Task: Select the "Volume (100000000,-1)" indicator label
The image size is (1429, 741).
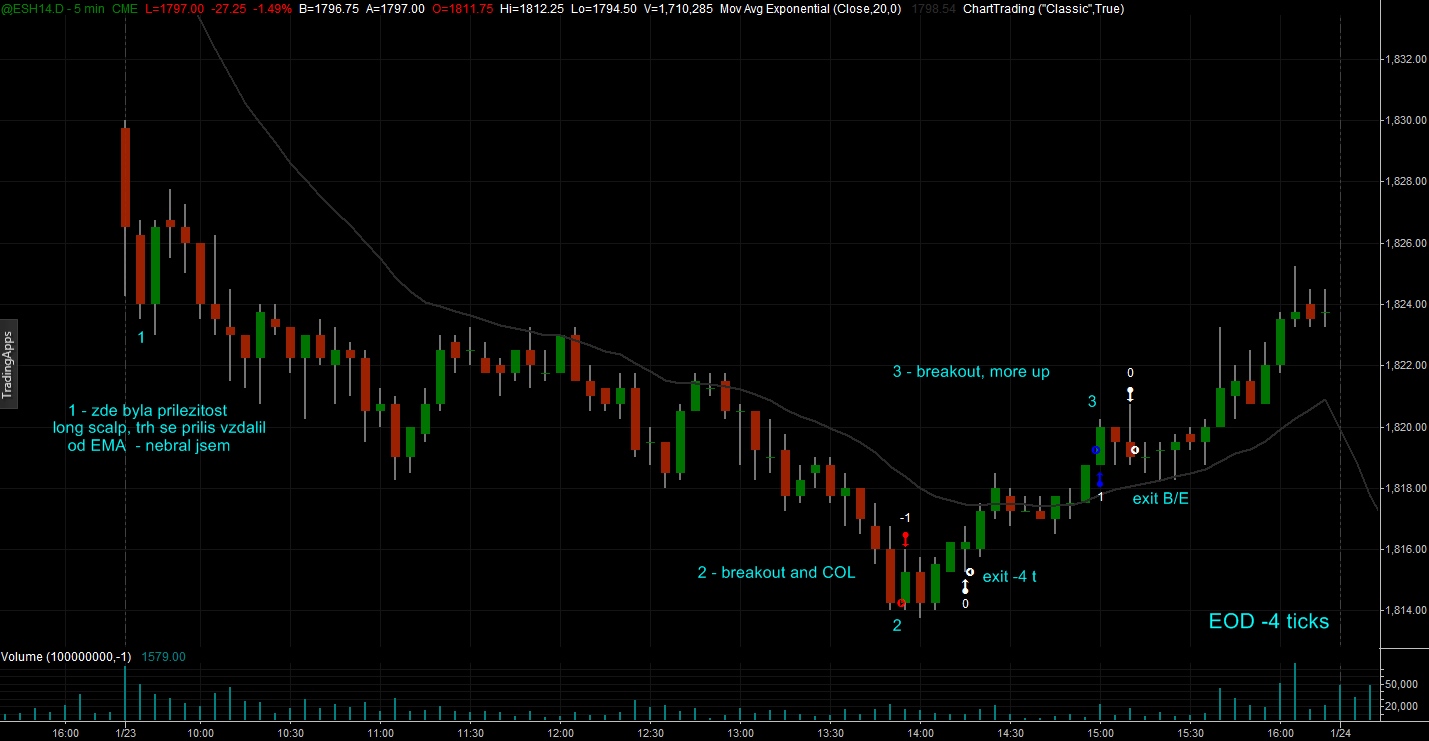Action: point(64,657)
